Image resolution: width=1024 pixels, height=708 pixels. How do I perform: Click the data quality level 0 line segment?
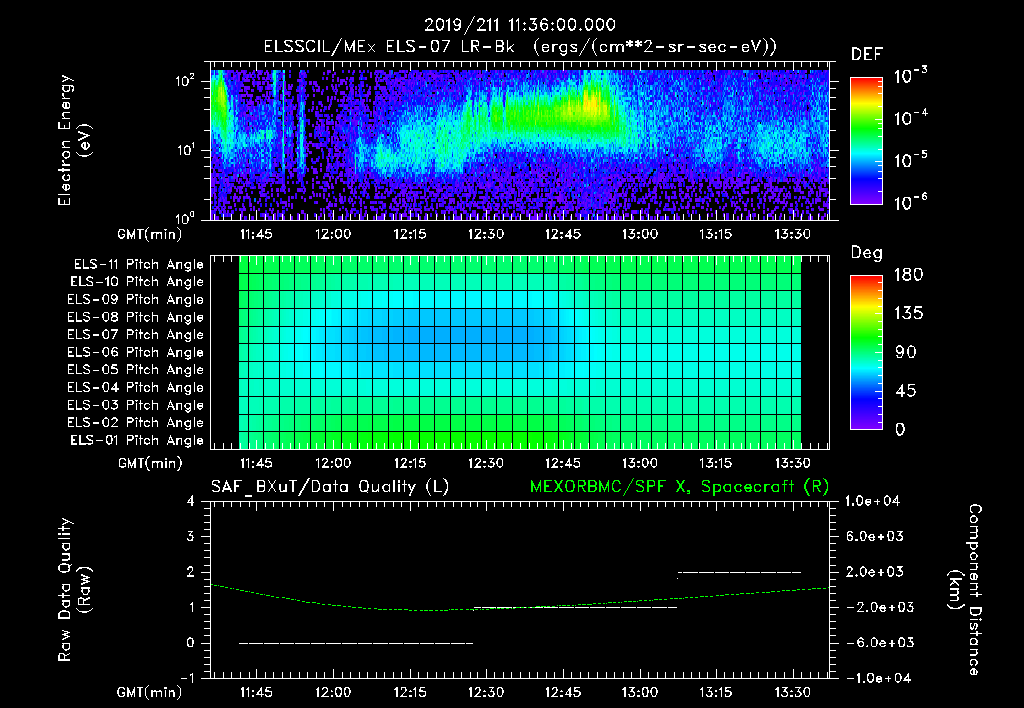[x=355, y=643]
